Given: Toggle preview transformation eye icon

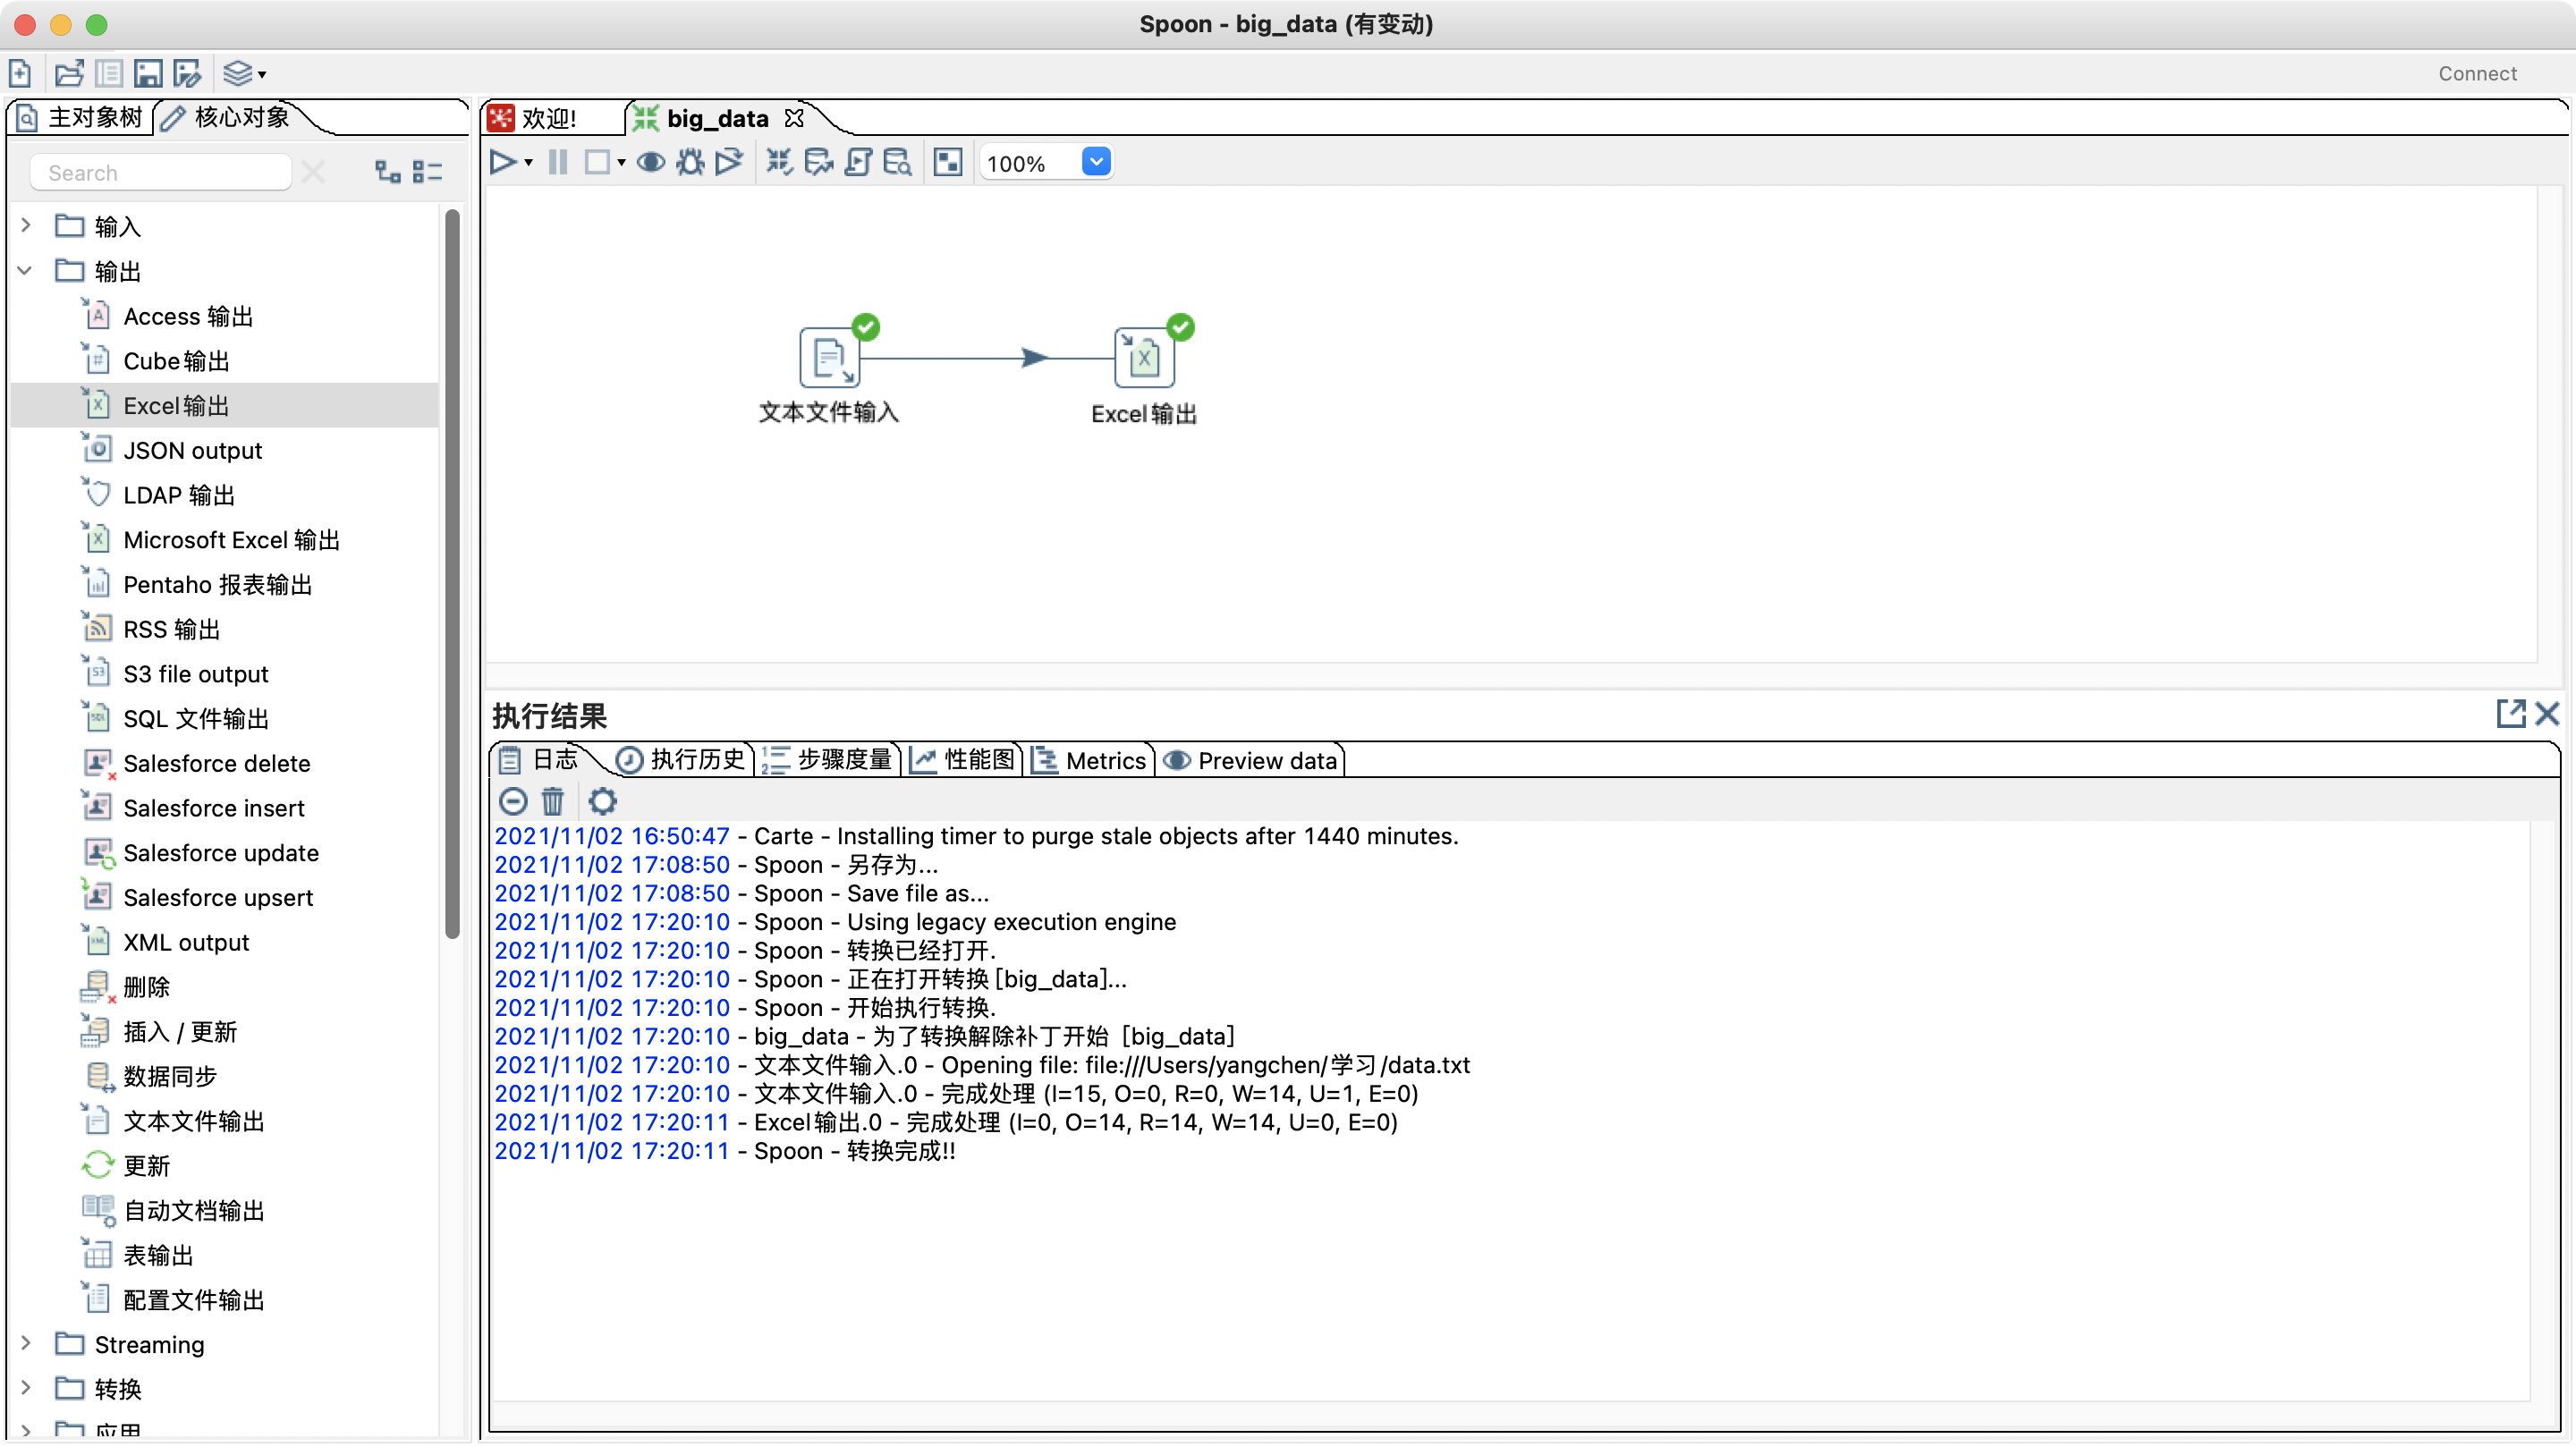Looking at the screenshot, I should pos(651,162).
